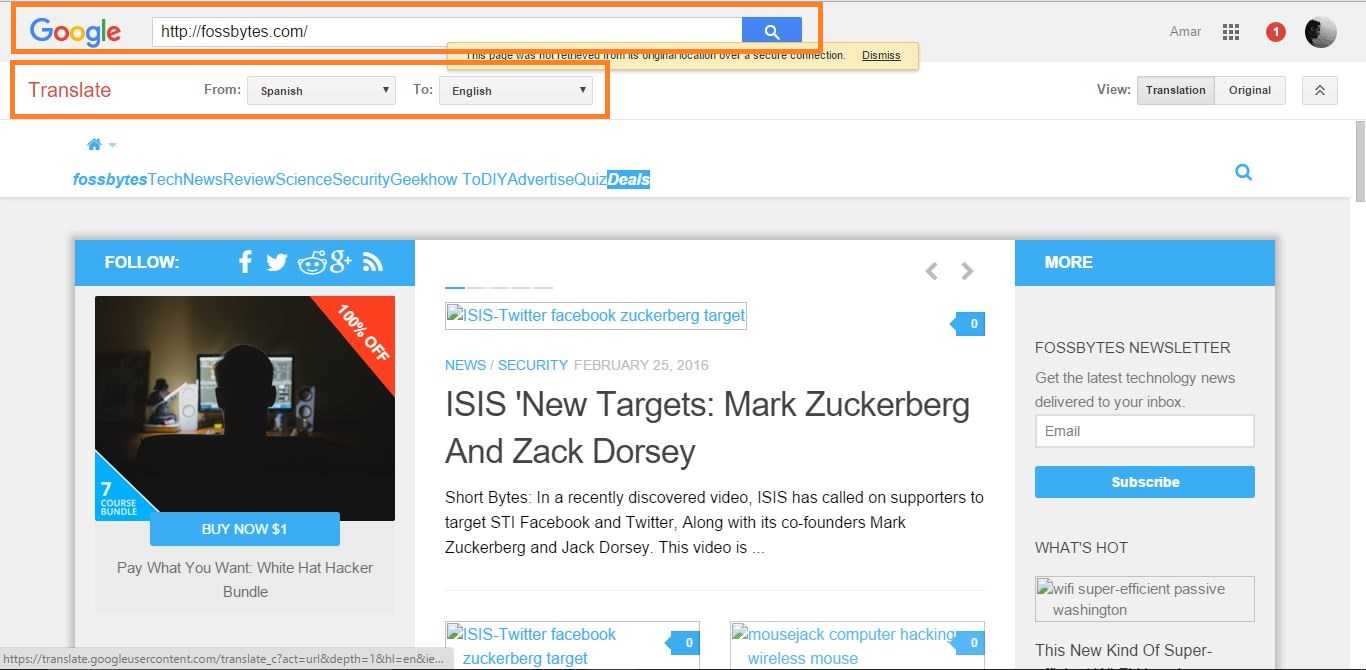Open the NEWS category link
1366x670 pixels.
pos(466,365)
